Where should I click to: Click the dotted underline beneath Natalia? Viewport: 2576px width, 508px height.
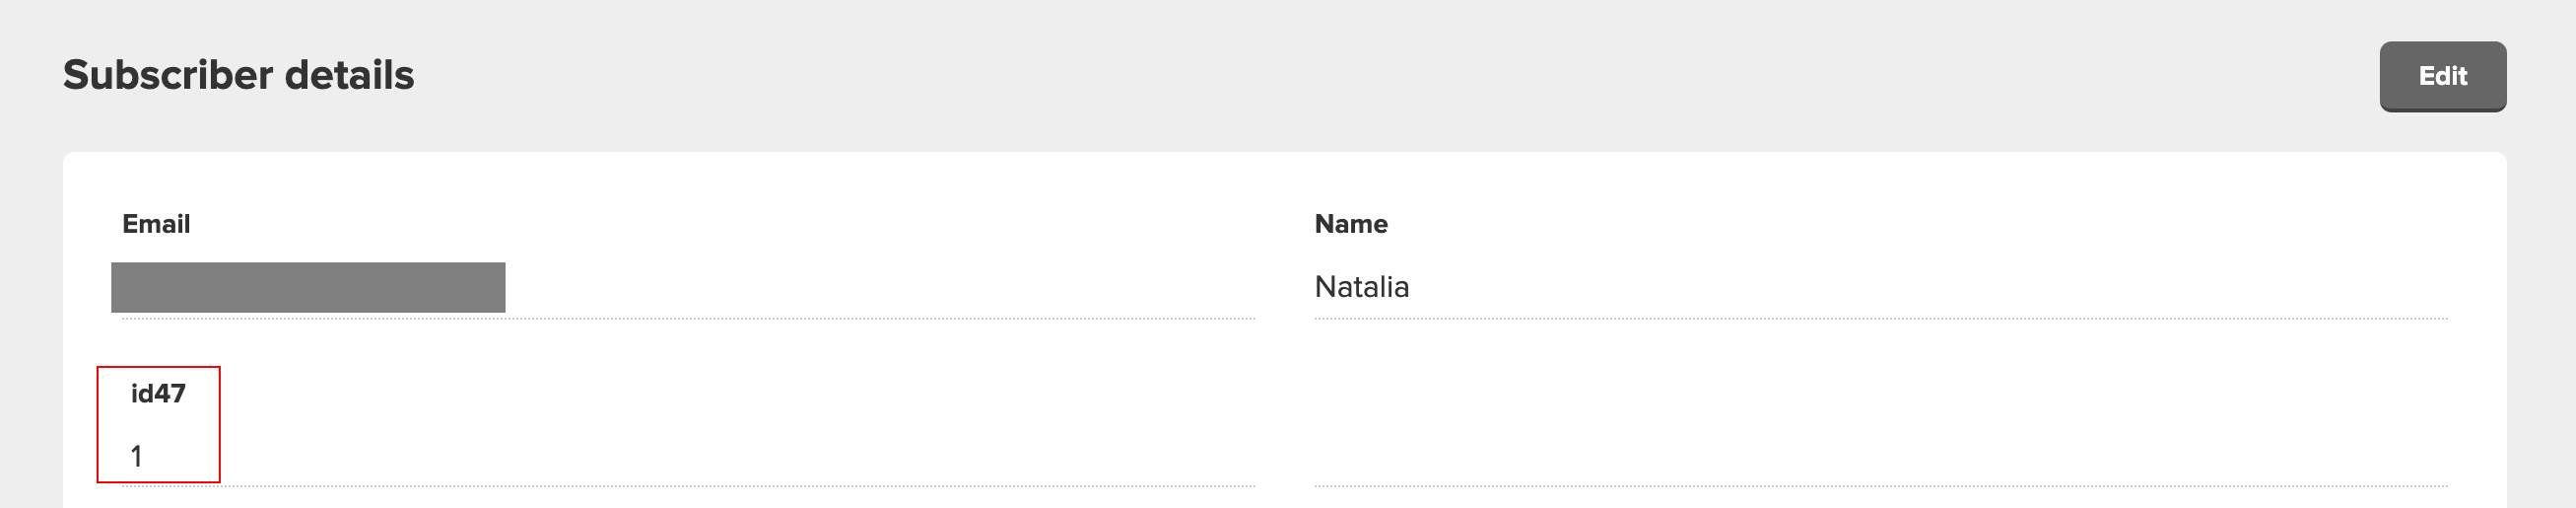coord(1880,318)
